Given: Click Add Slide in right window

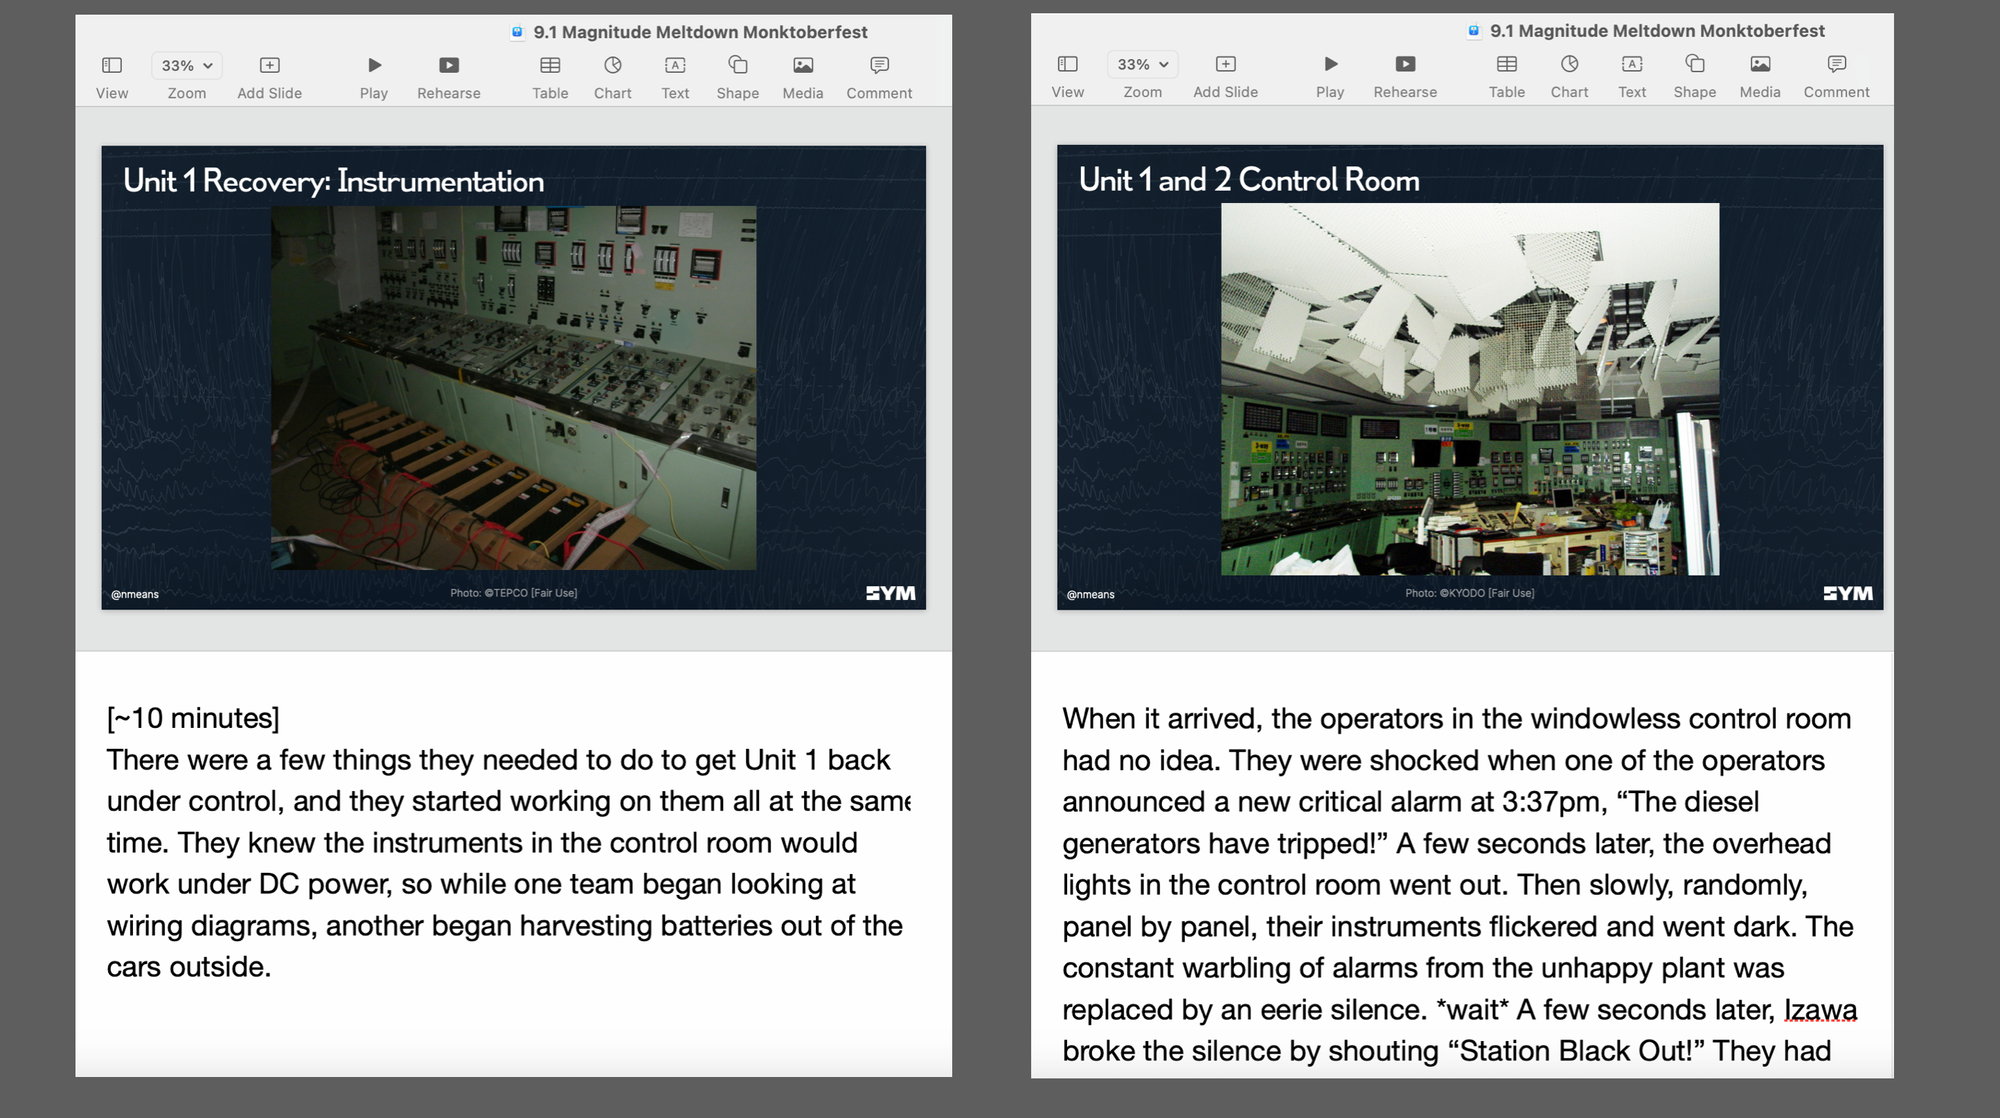Looking at the screenshot, I should click(x=1225, y=76).
